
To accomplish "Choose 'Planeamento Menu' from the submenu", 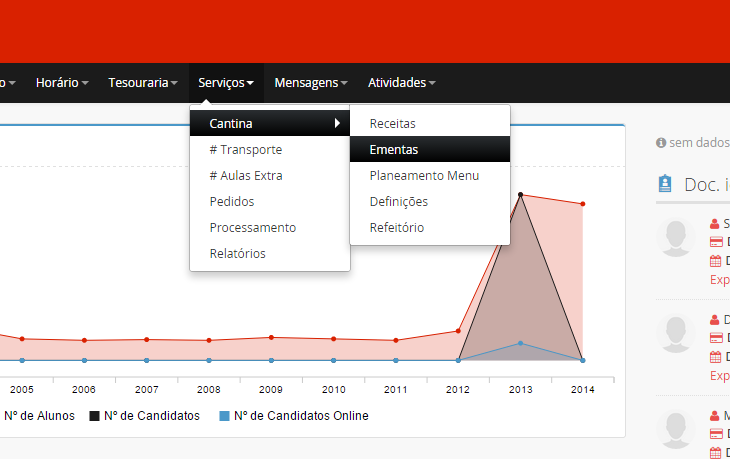I will (424, 176).
